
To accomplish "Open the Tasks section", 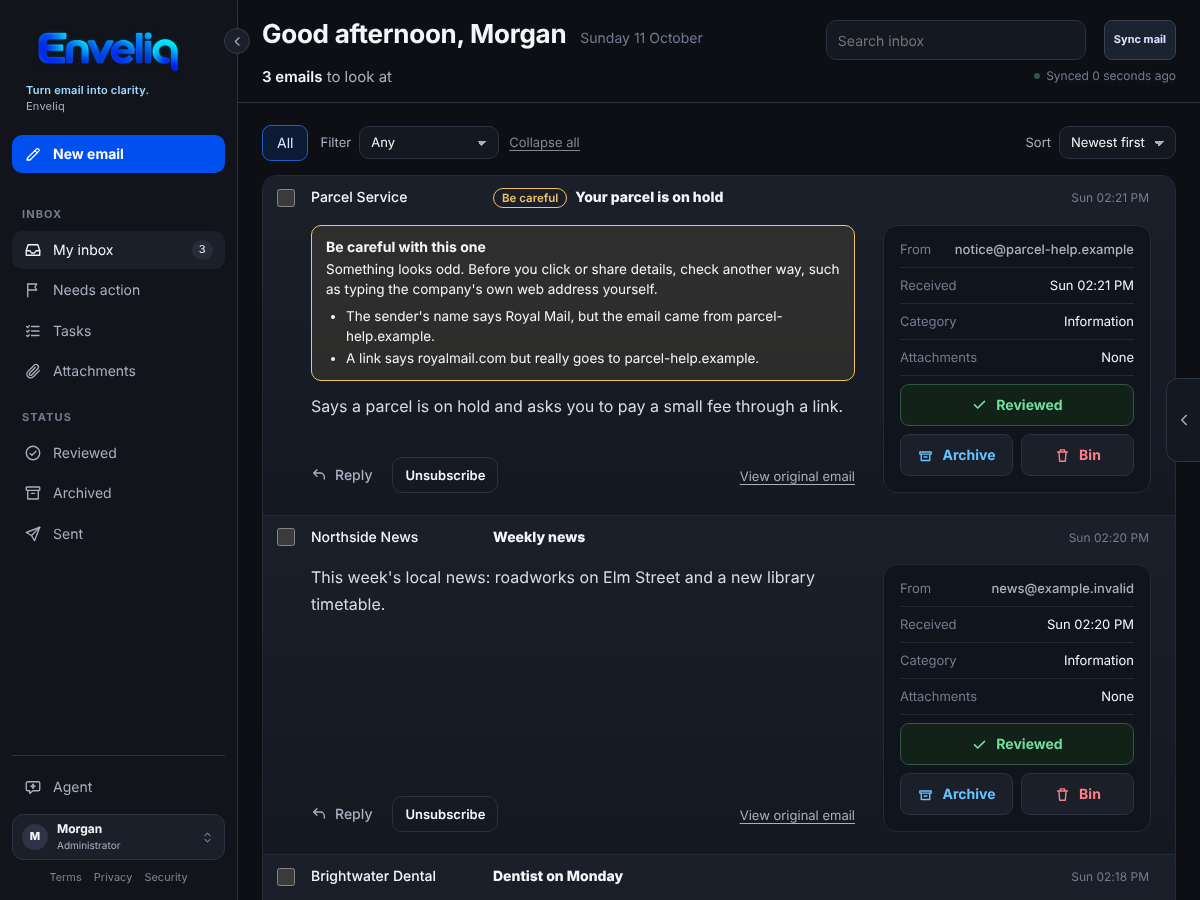I will click(118, 331).
